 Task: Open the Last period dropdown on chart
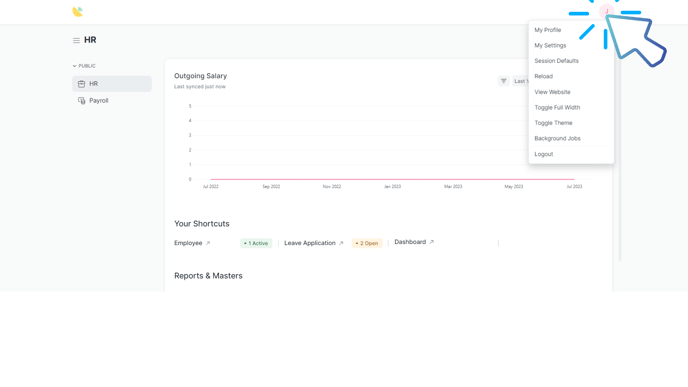click(521, 81)
